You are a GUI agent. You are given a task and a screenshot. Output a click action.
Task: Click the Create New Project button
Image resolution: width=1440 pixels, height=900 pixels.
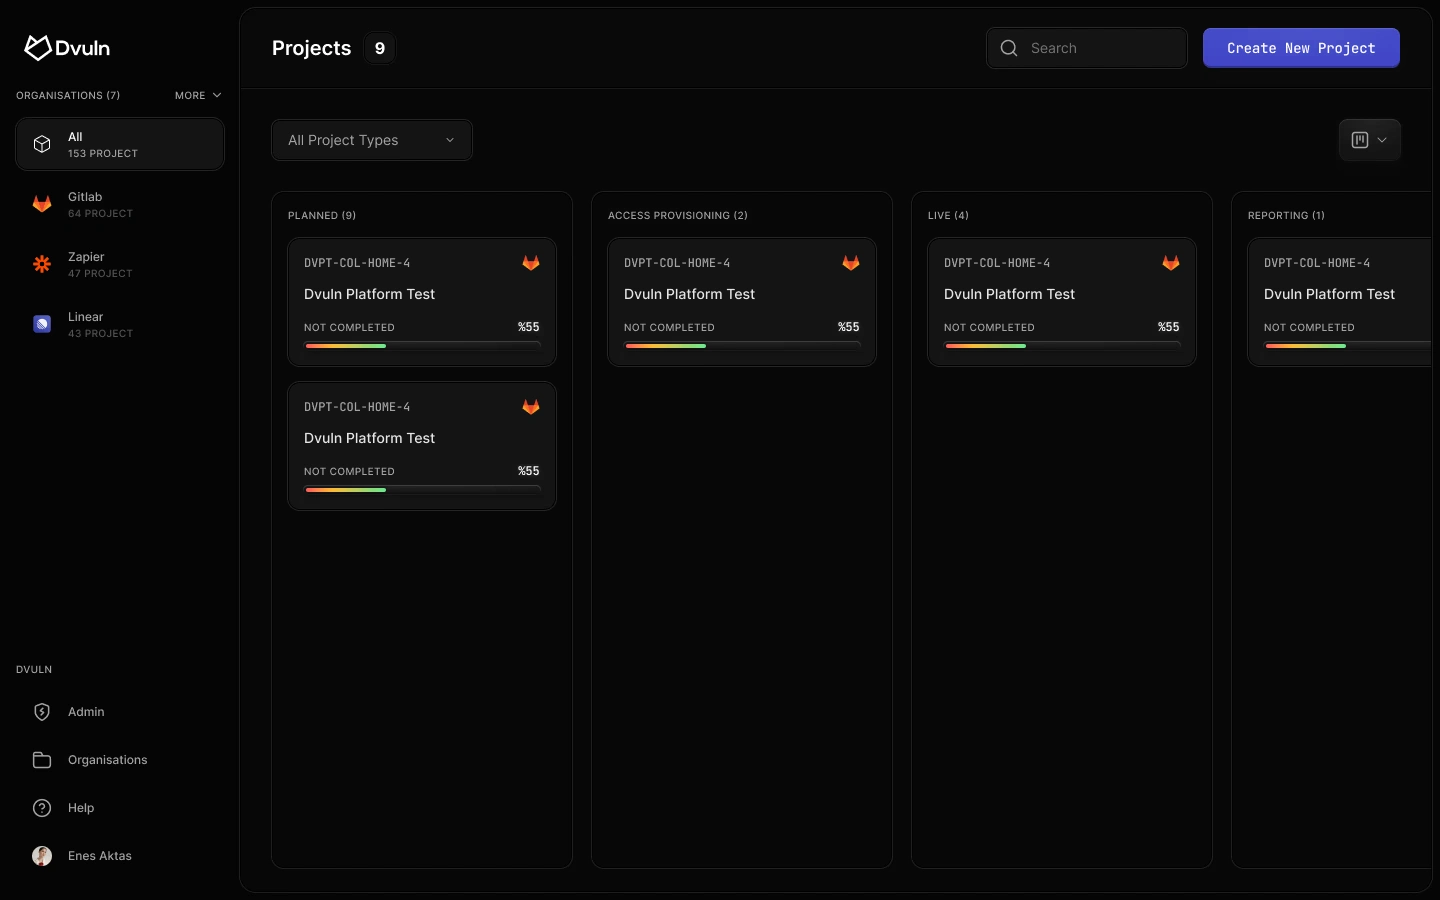pos(1300,48)
